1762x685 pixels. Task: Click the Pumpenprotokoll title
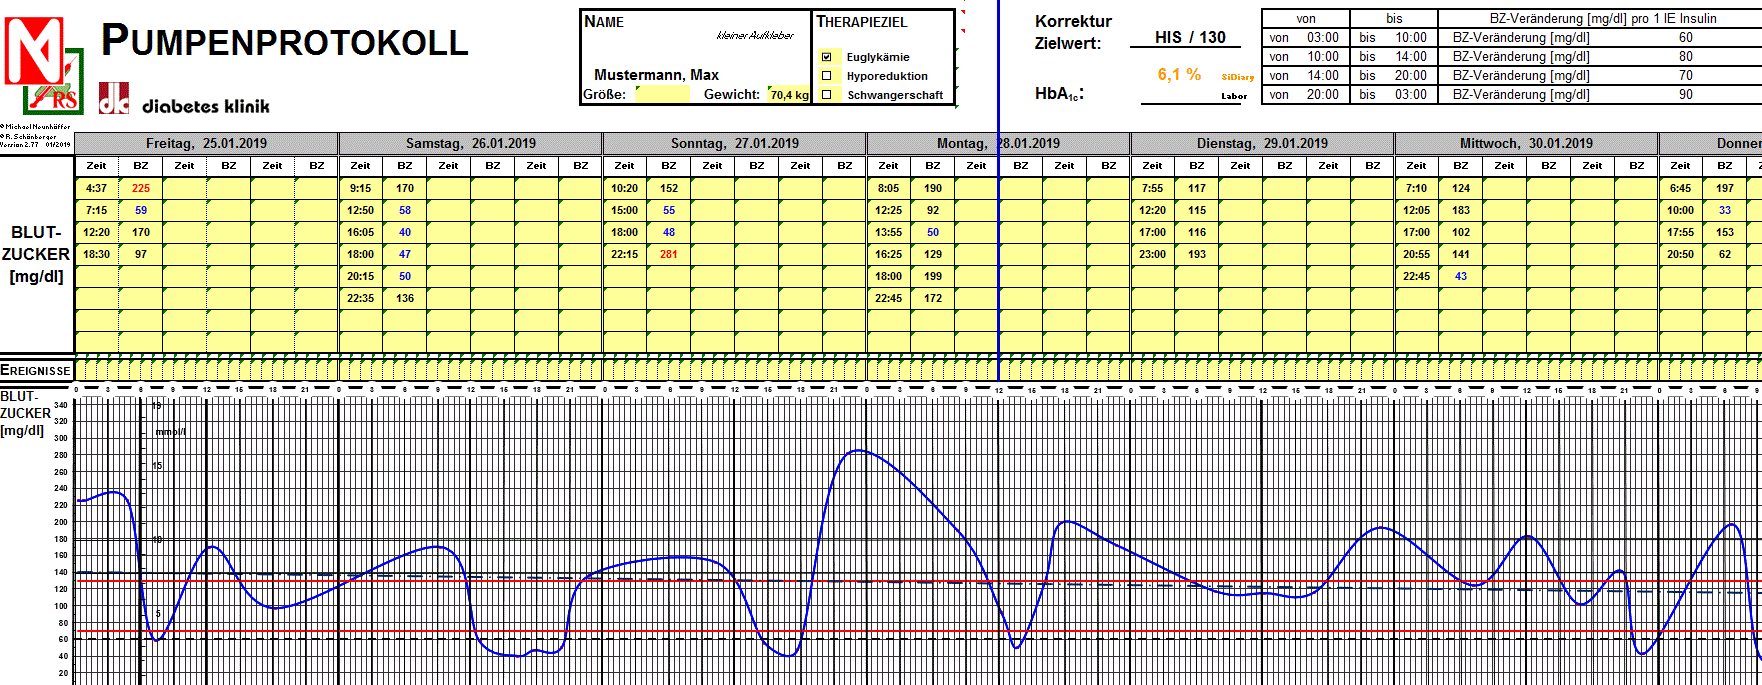pyautogui.click(x=285, y=41)
